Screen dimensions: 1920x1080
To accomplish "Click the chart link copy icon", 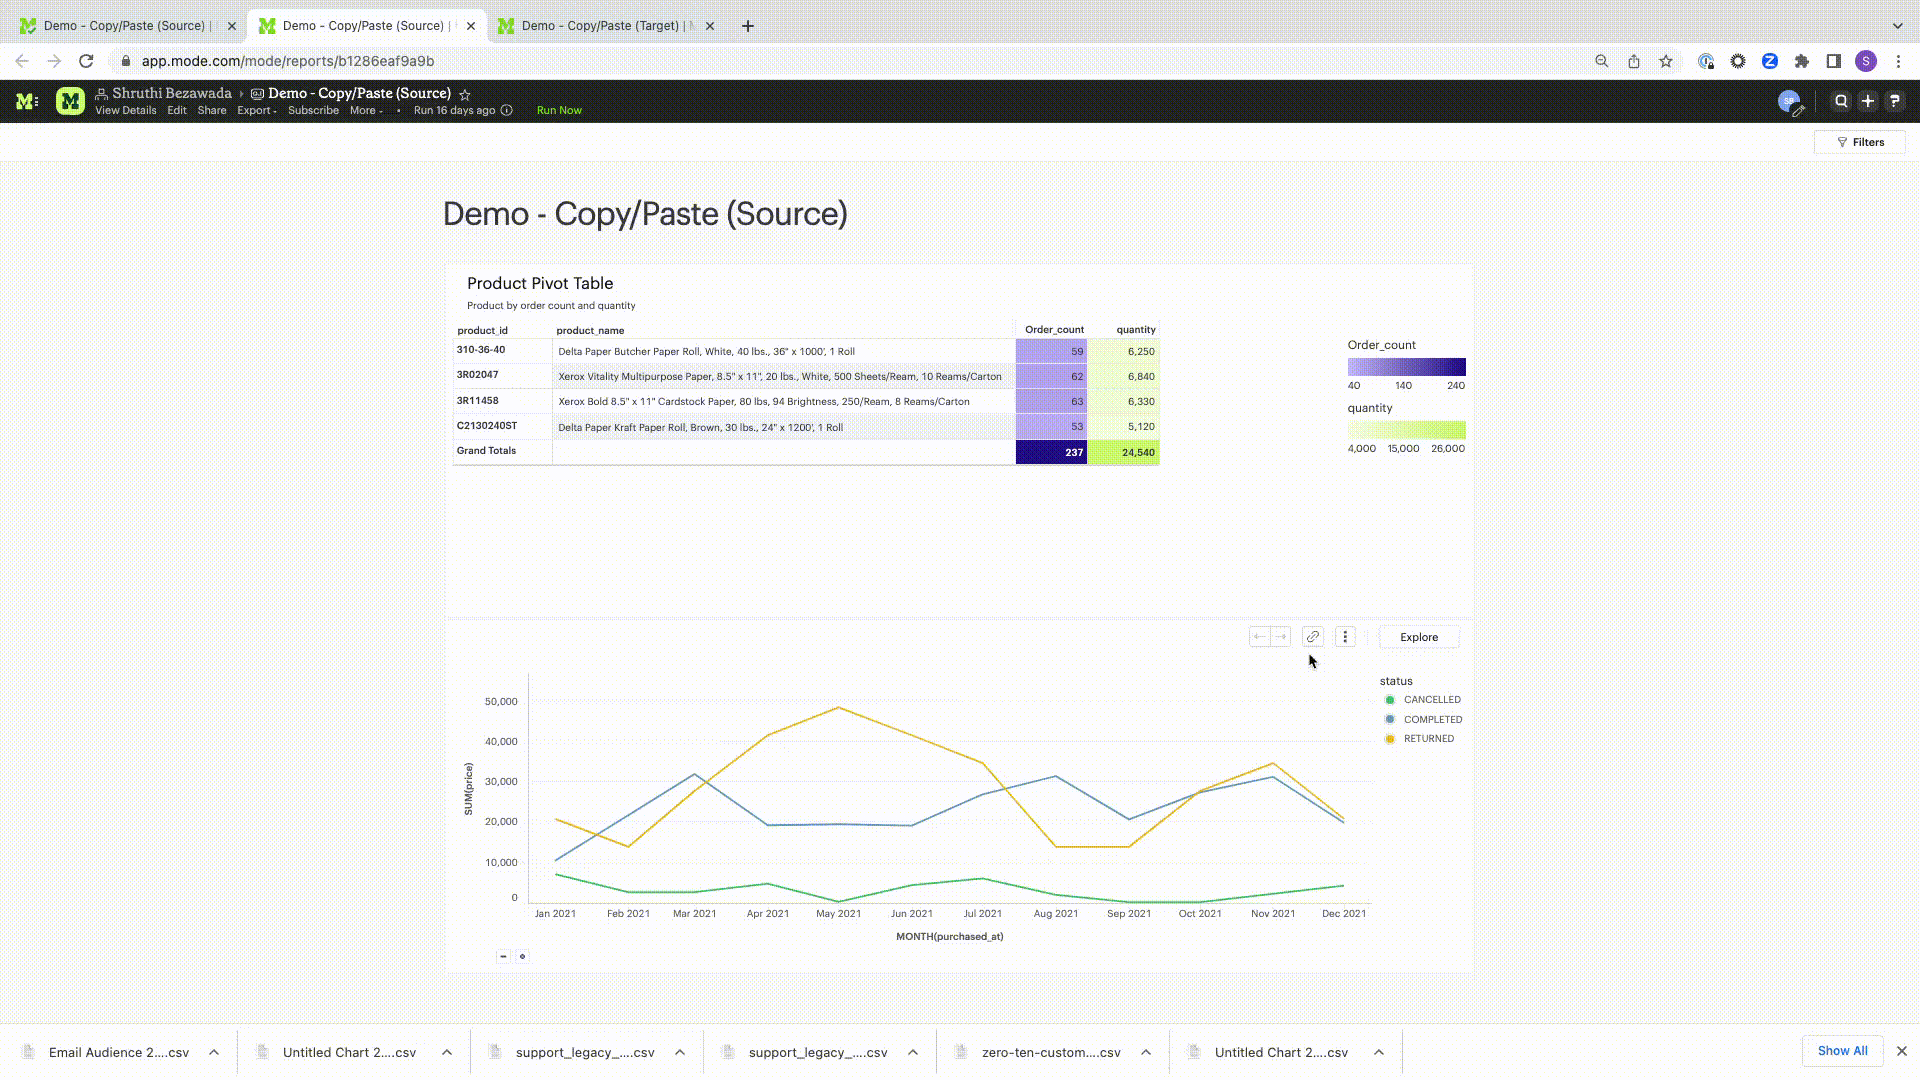I will point(1313,637).
